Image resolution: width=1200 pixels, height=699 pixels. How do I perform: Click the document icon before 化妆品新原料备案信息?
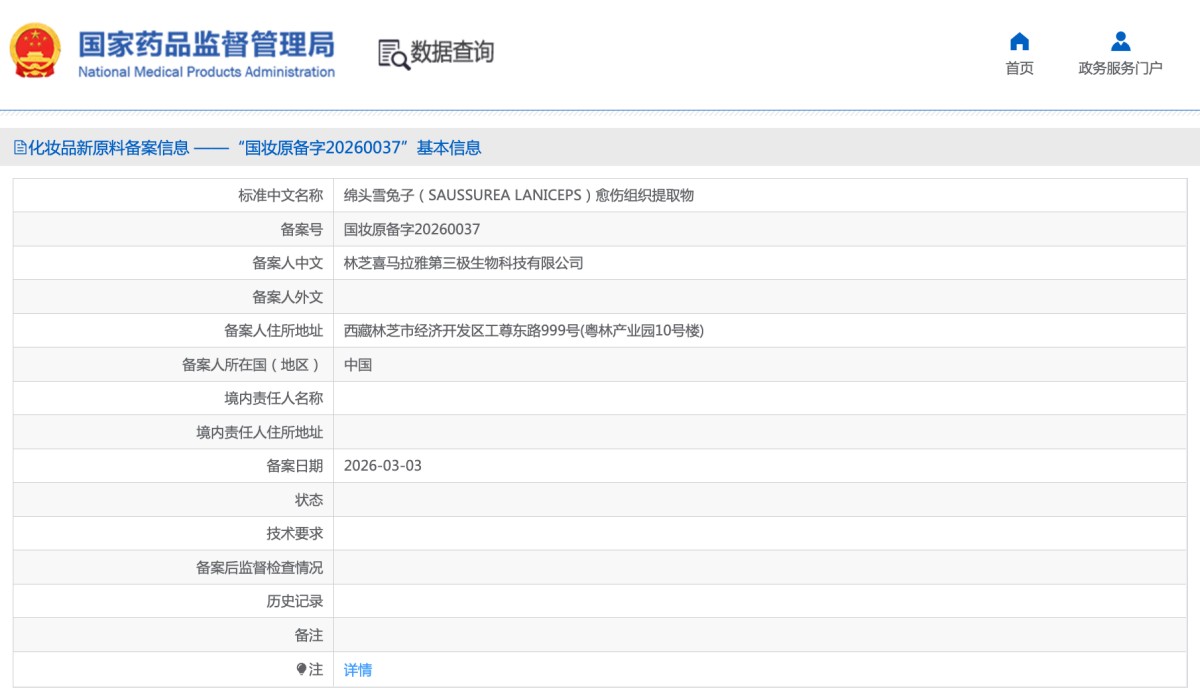tap(18, 147)
